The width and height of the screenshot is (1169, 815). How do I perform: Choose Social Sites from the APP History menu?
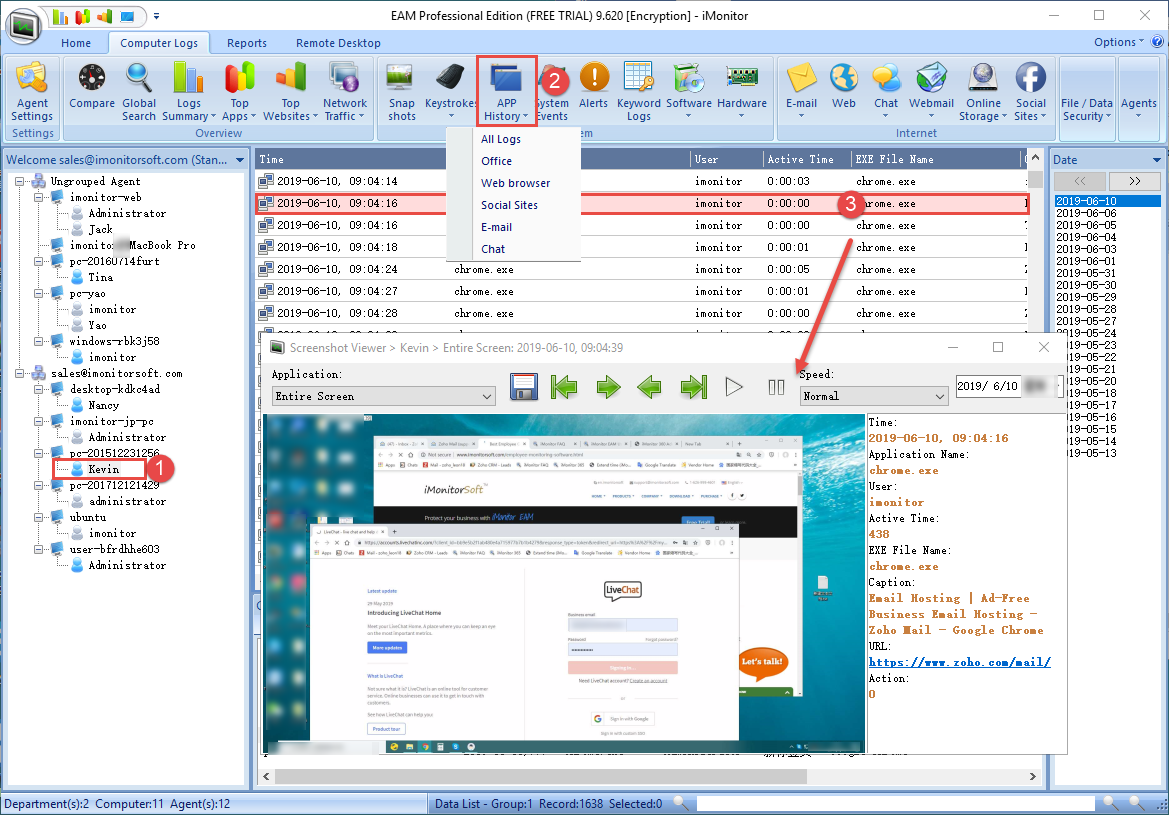[x=509, y=205]
